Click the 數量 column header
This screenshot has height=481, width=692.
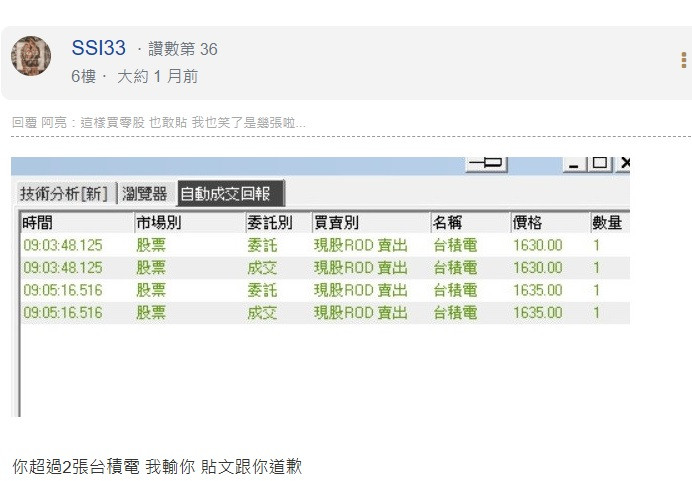(610, 222)
